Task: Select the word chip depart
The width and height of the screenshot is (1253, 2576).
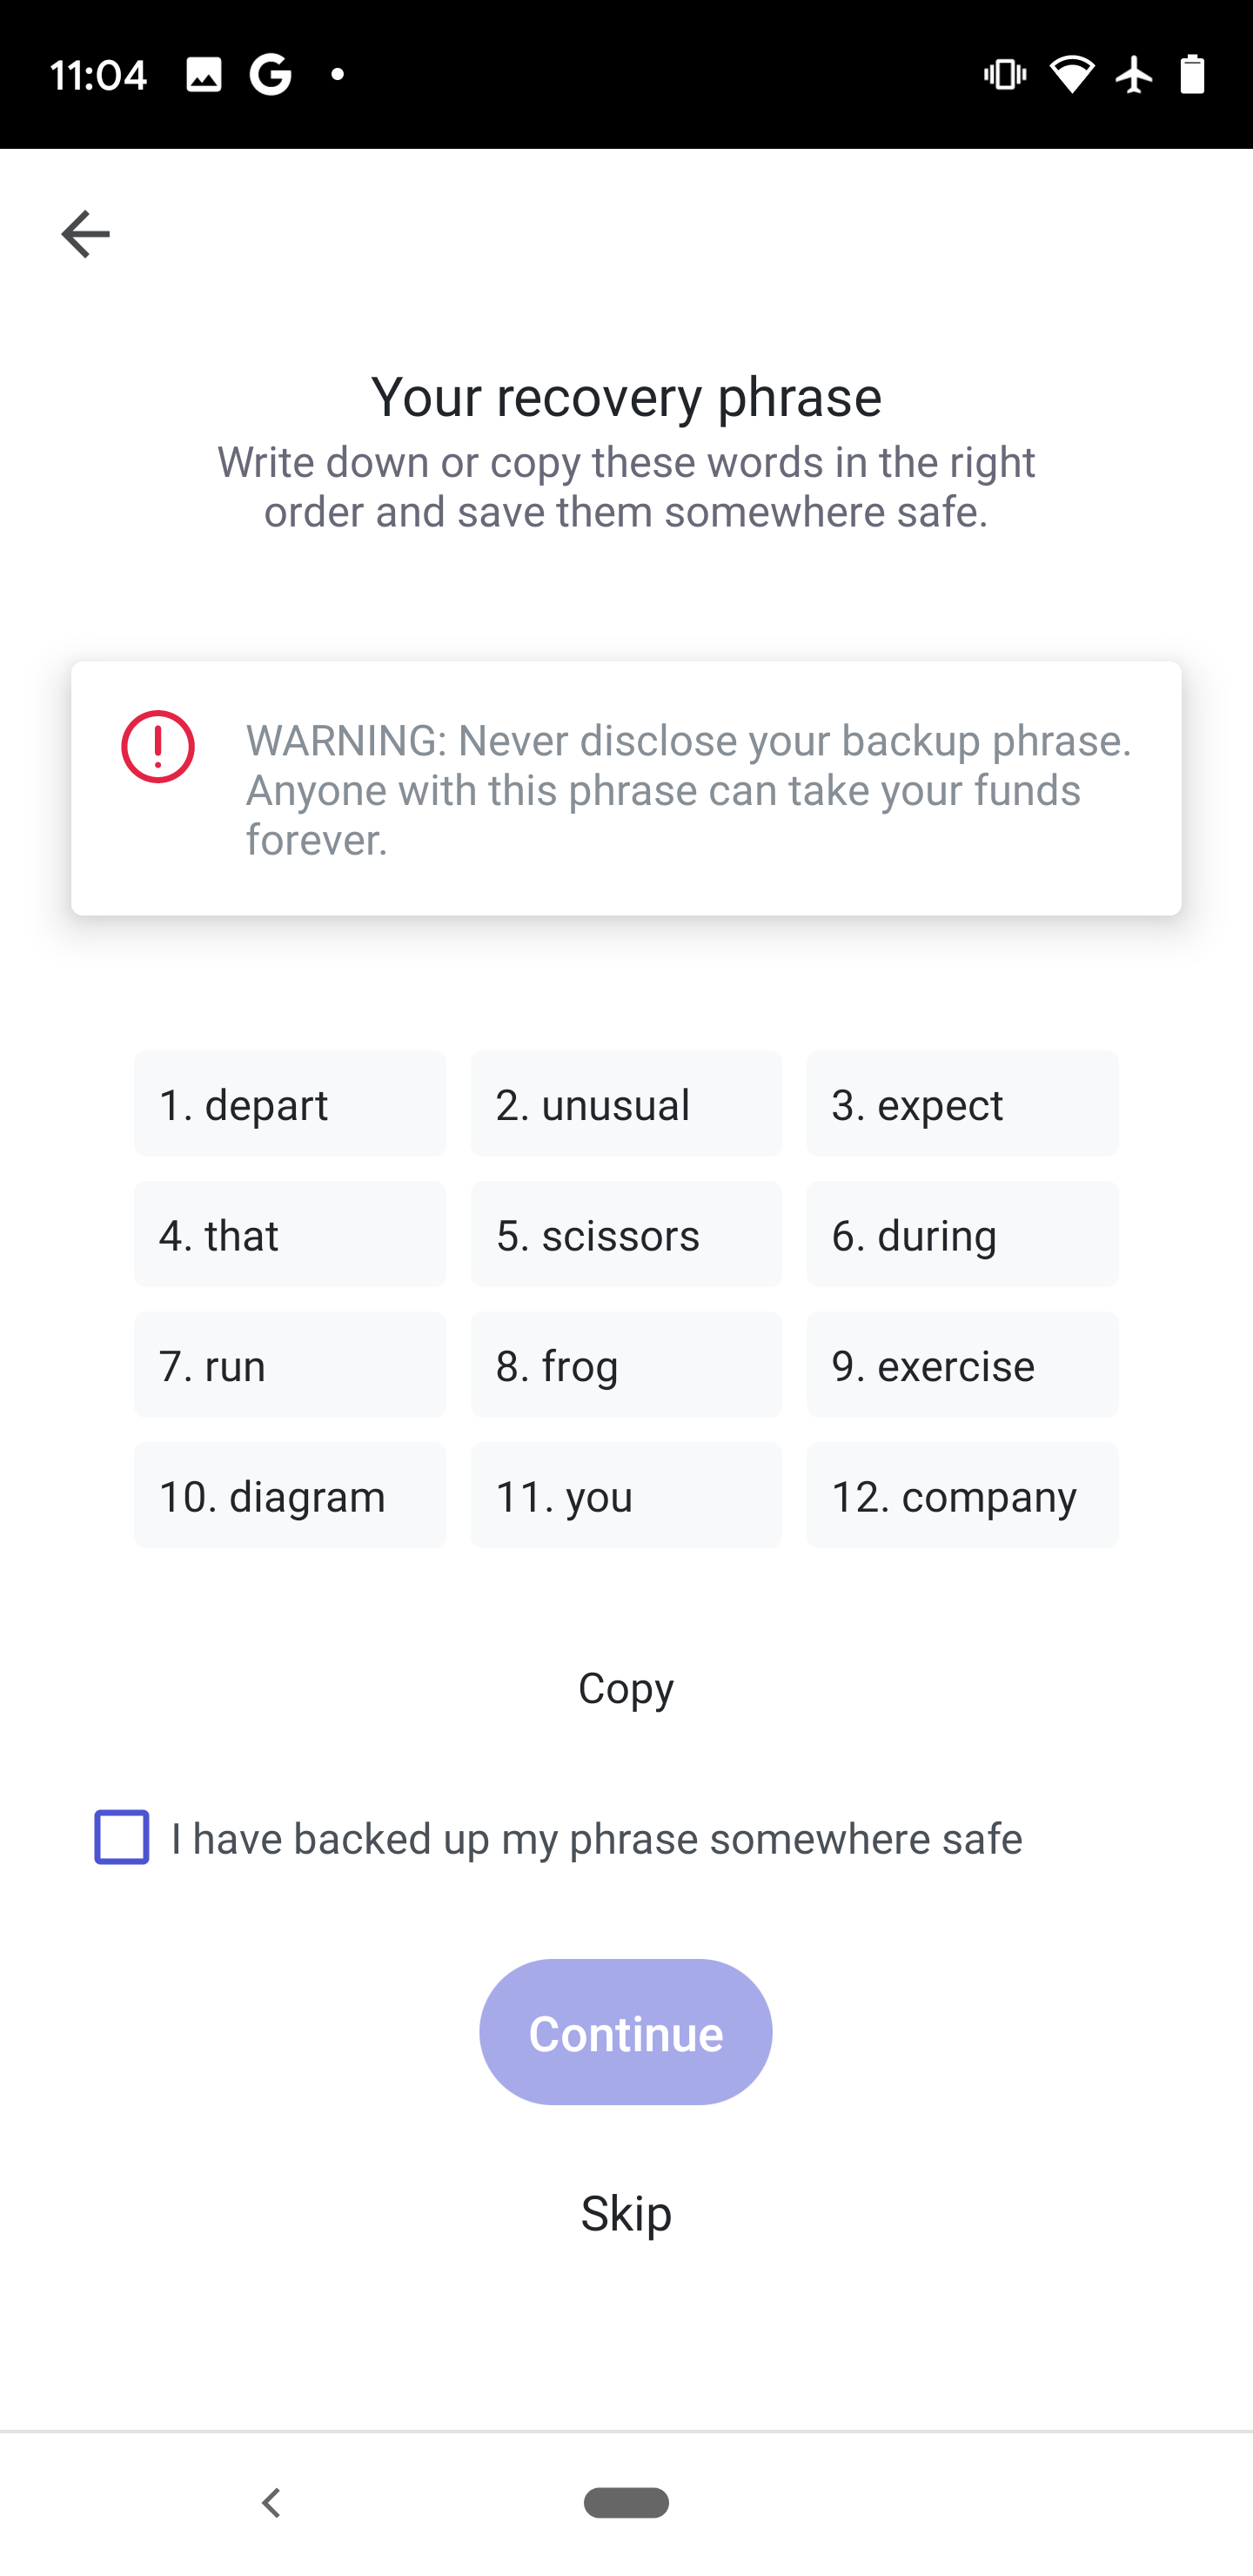Action: coord(289,1104)
